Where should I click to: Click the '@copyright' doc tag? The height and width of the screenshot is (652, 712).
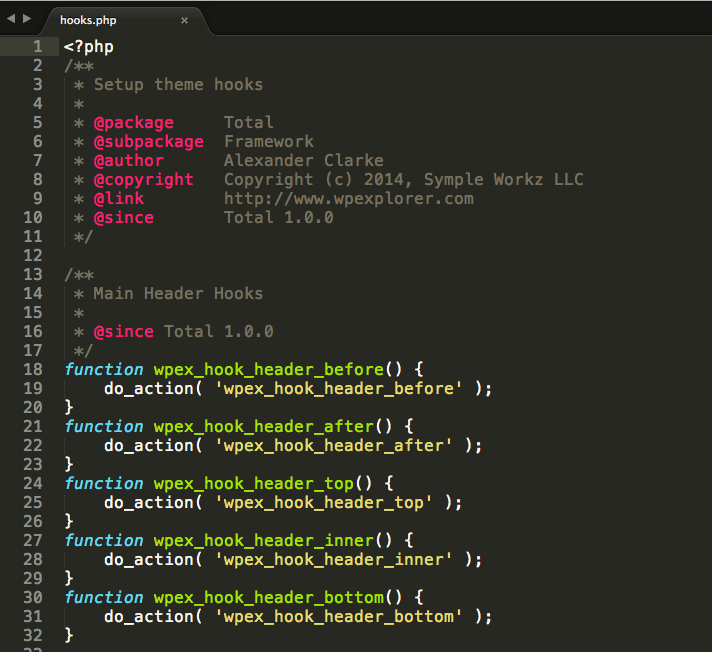(143, 180)
